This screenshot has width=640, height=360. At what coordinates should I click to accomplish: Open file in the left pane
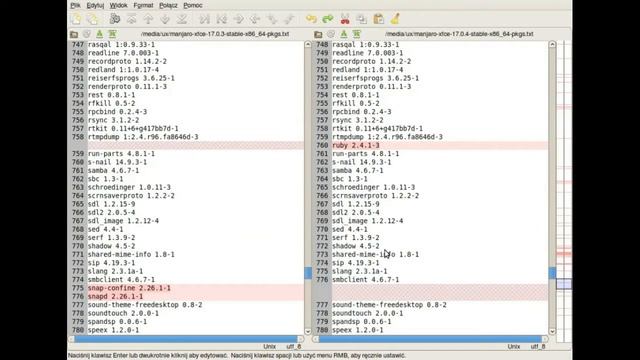(74, 34)
